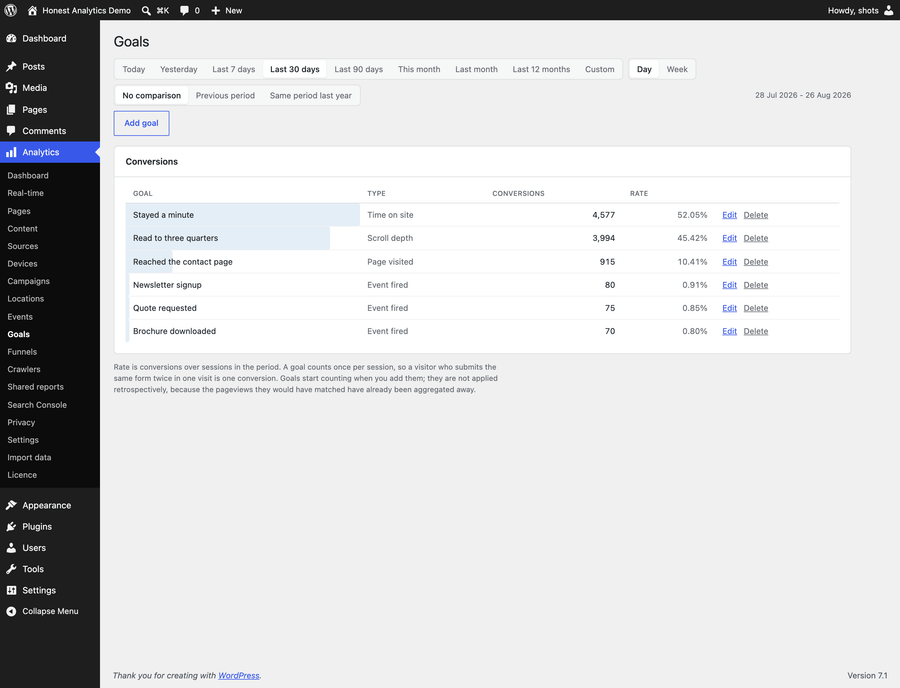
Task: Click the Settings sliders icon in main sidebar
Action: (x=11, y=590)
